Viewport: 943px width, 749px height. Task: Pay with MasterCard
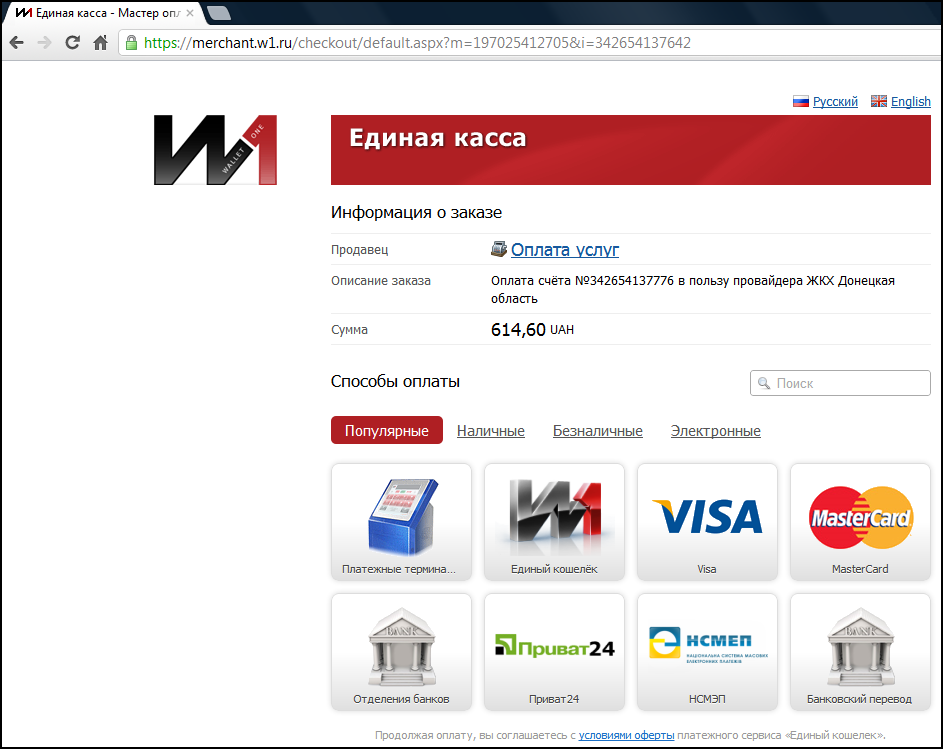(x=860, y=522)
